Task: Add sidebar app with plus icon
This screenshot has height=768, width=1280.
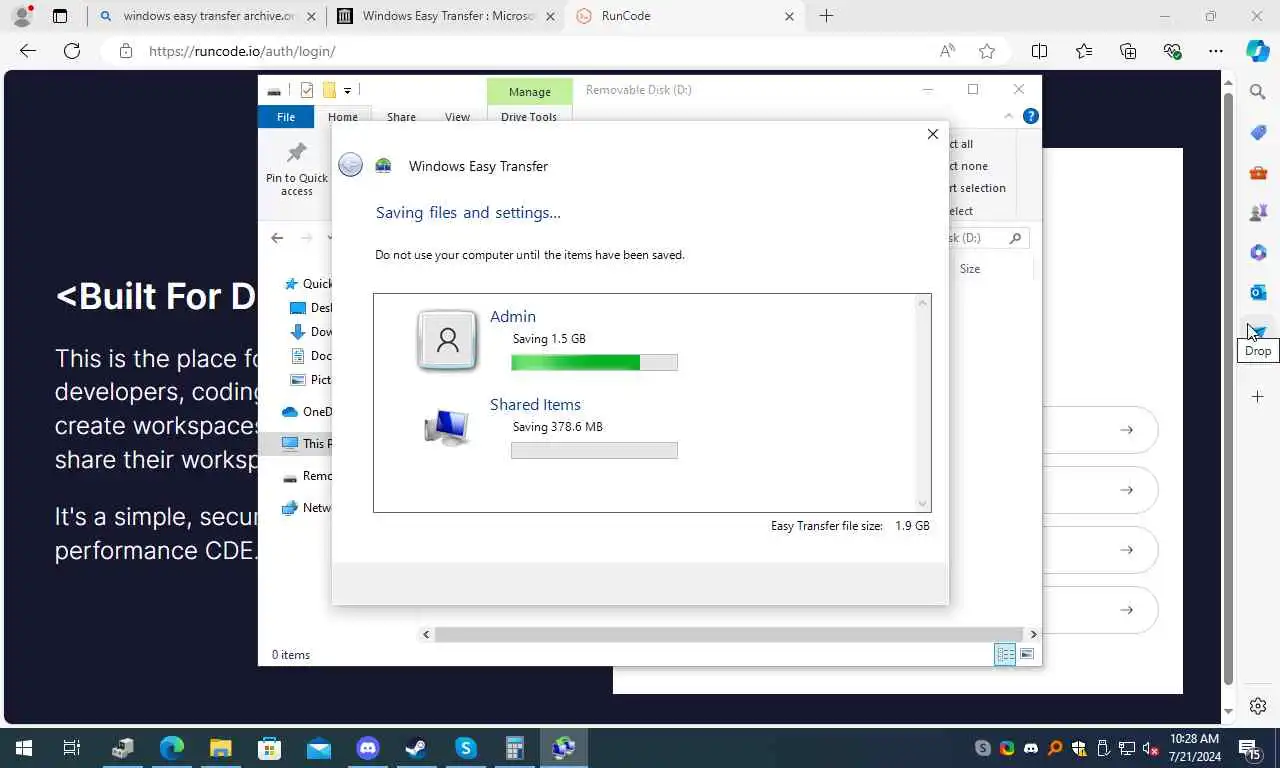Action: (x=1258, y=397)
